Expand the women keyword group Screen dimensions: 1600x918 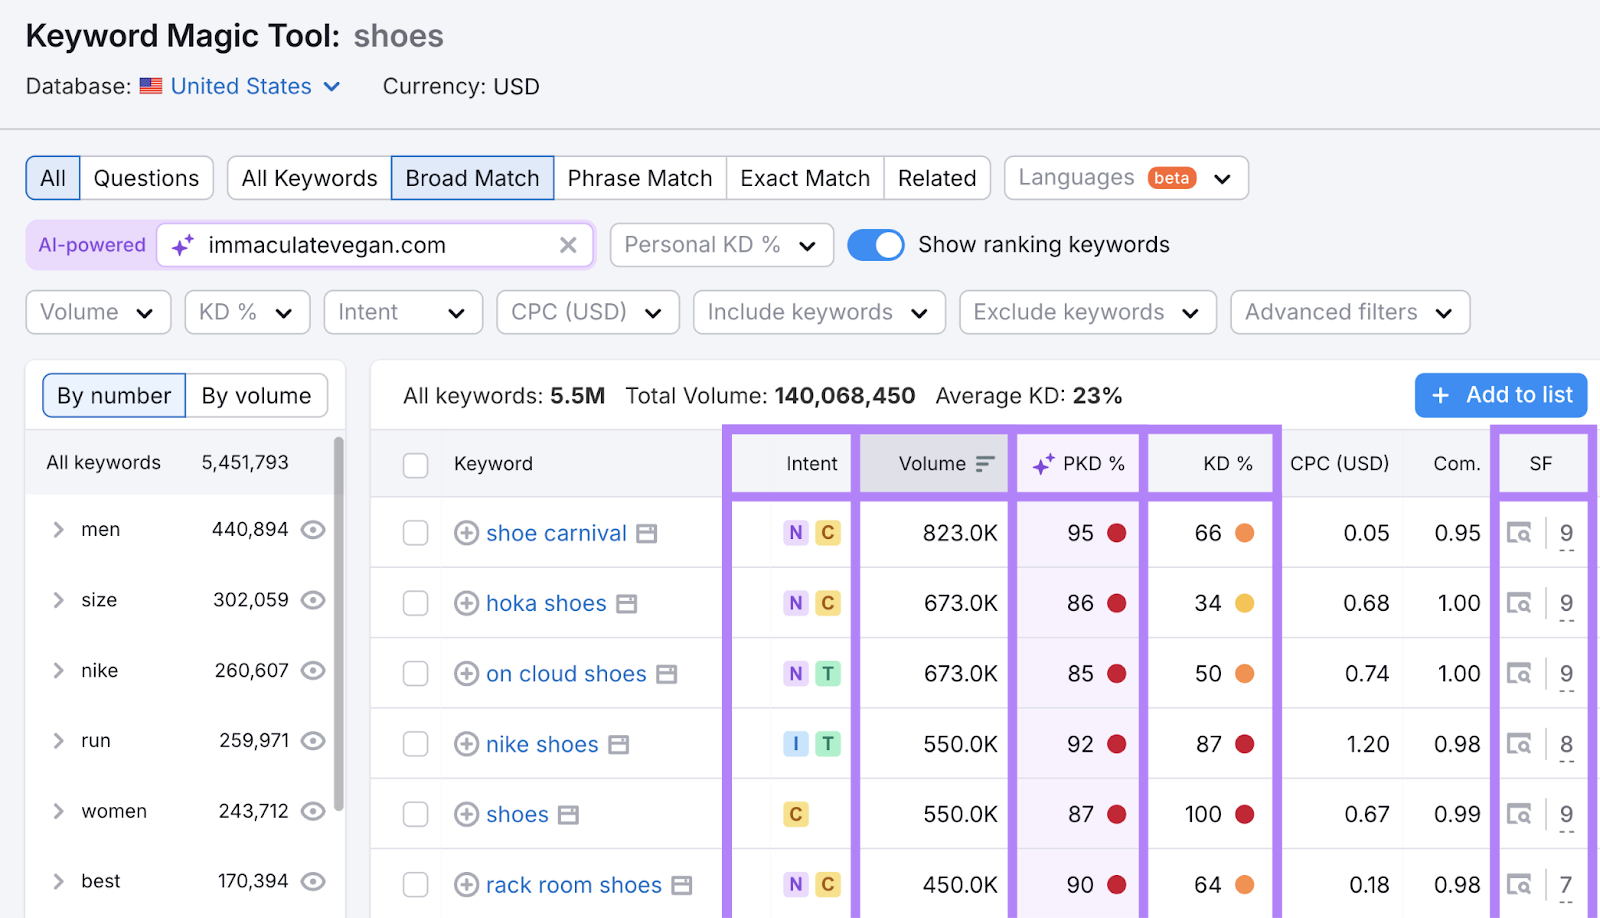[58, 811]
